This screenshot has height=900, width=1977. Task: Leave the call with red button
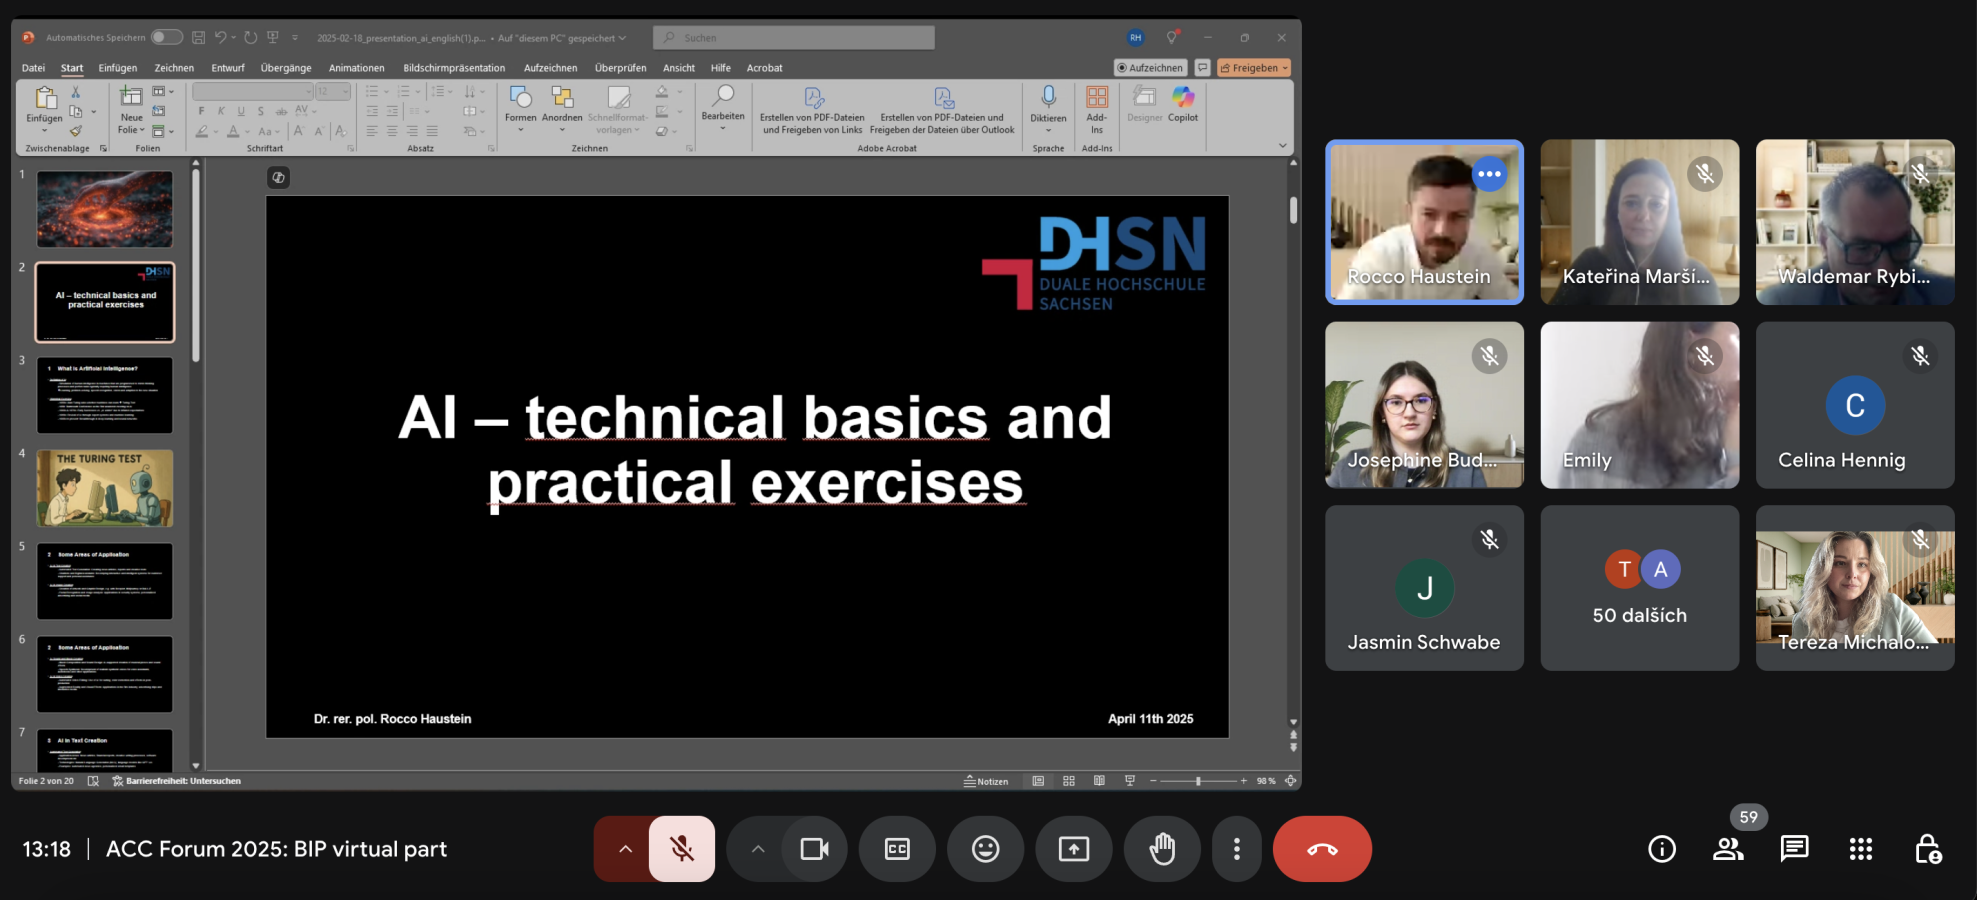point(1322,849)
